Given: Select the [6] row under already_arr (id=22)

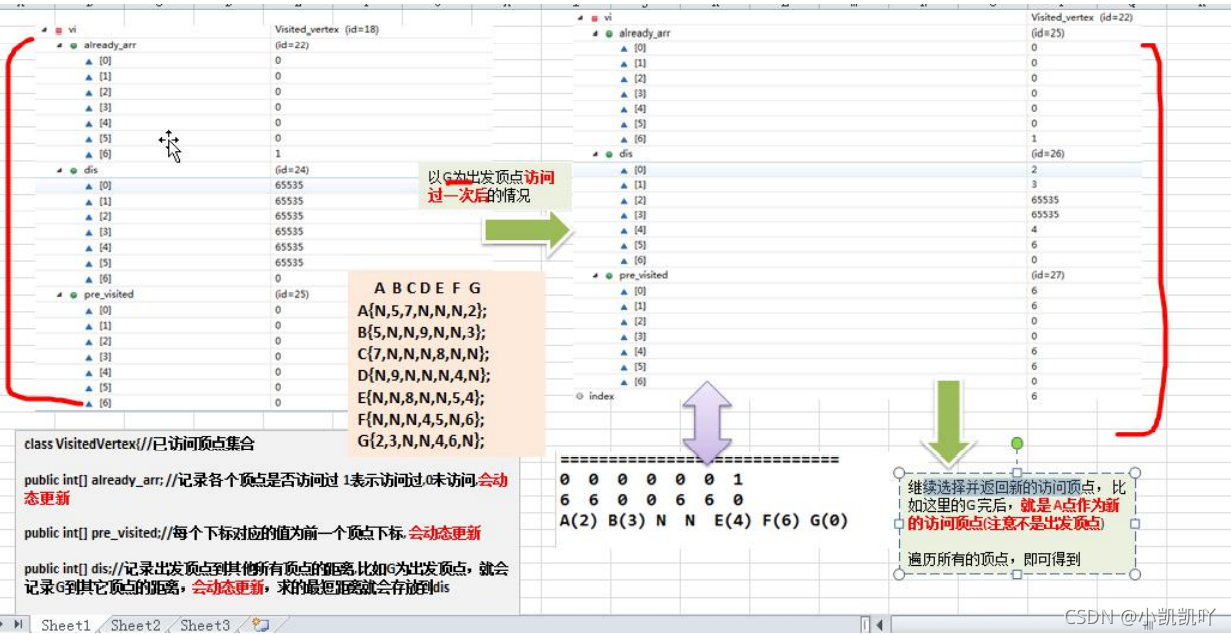Looking at the screenshot, I should 264,154.
